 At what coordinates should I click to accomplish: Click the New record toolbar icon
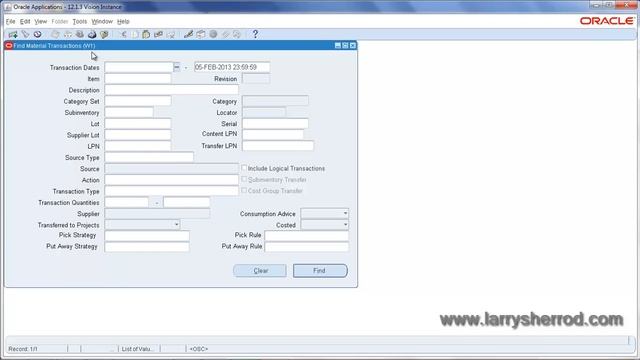(x=13, y=34)
